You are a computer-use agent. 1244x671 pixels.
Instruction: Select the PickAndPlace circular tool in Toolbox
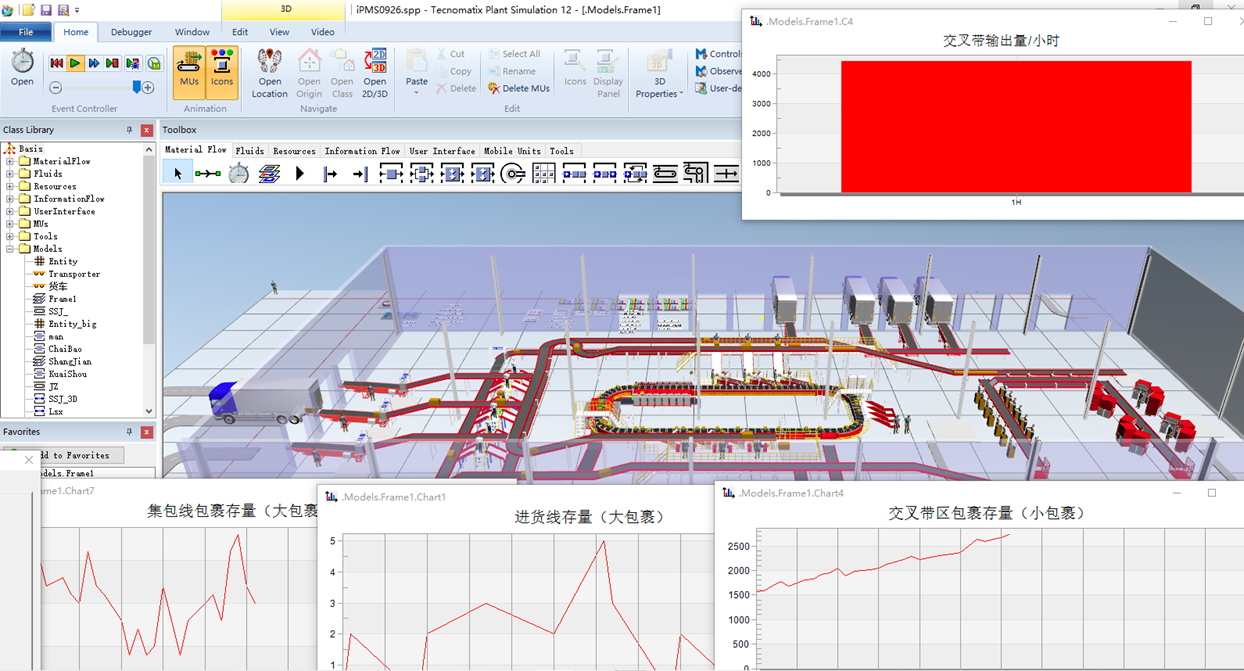(x=513, y=173)
